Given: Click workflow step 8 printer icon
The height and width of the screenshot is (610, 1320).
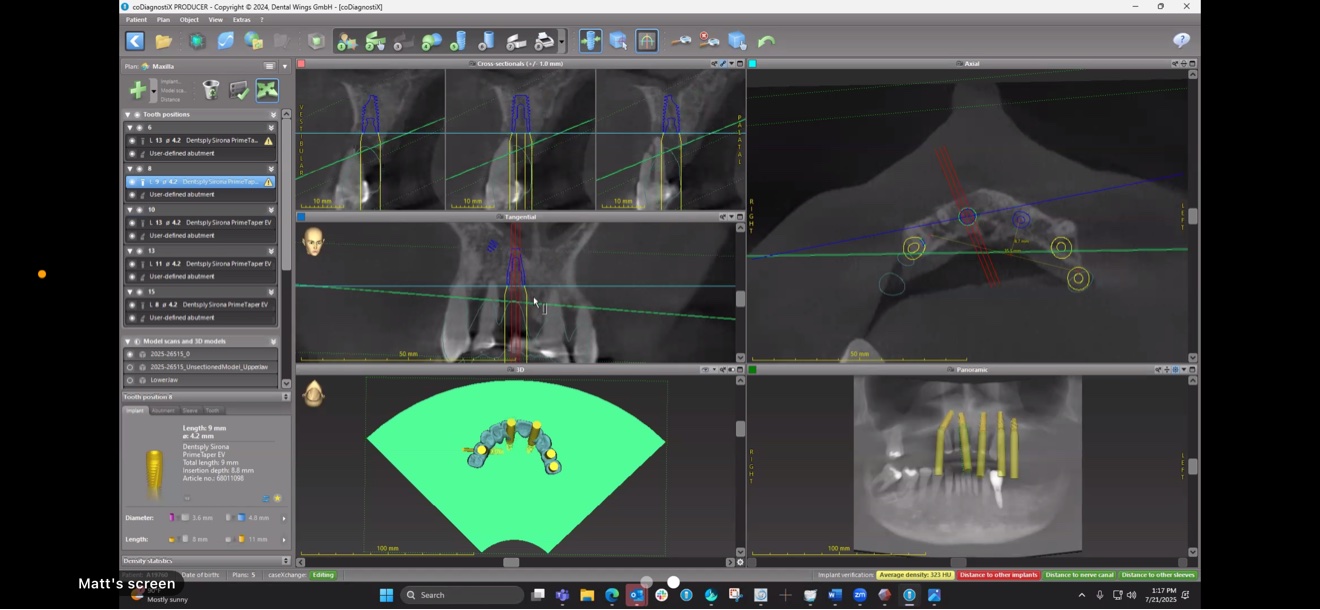Looking at the screenshot, I should tap(545, 41).
